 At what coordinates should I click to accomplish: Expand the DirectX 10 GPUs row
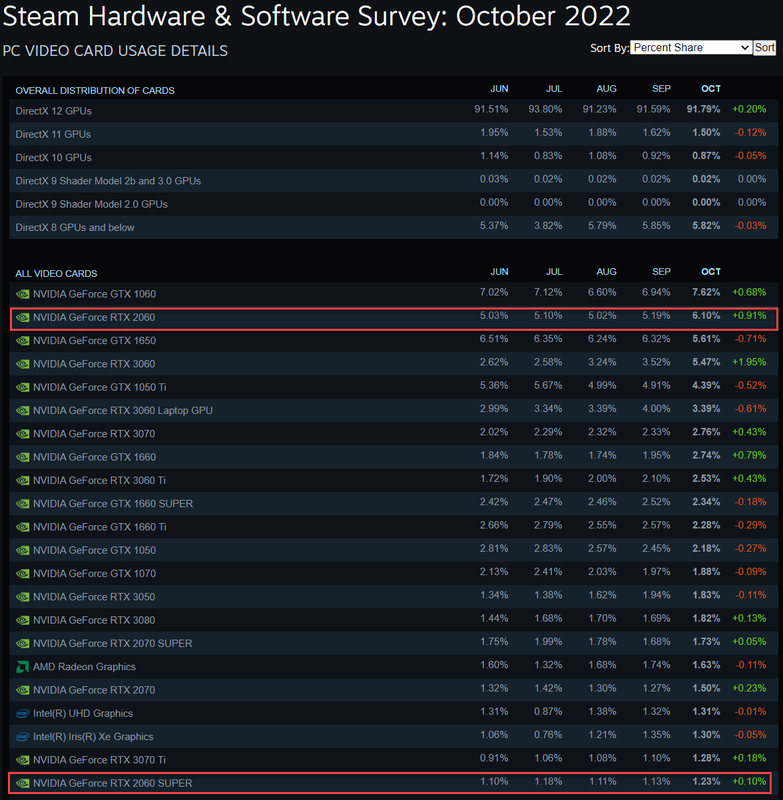click(x=54, y=157)
